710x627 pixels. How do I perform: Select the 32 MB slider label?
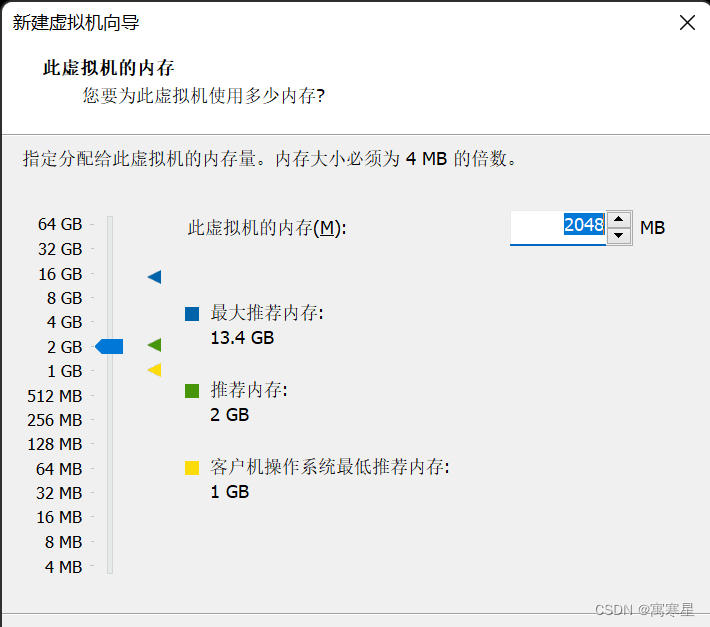[x=59, y=493]
